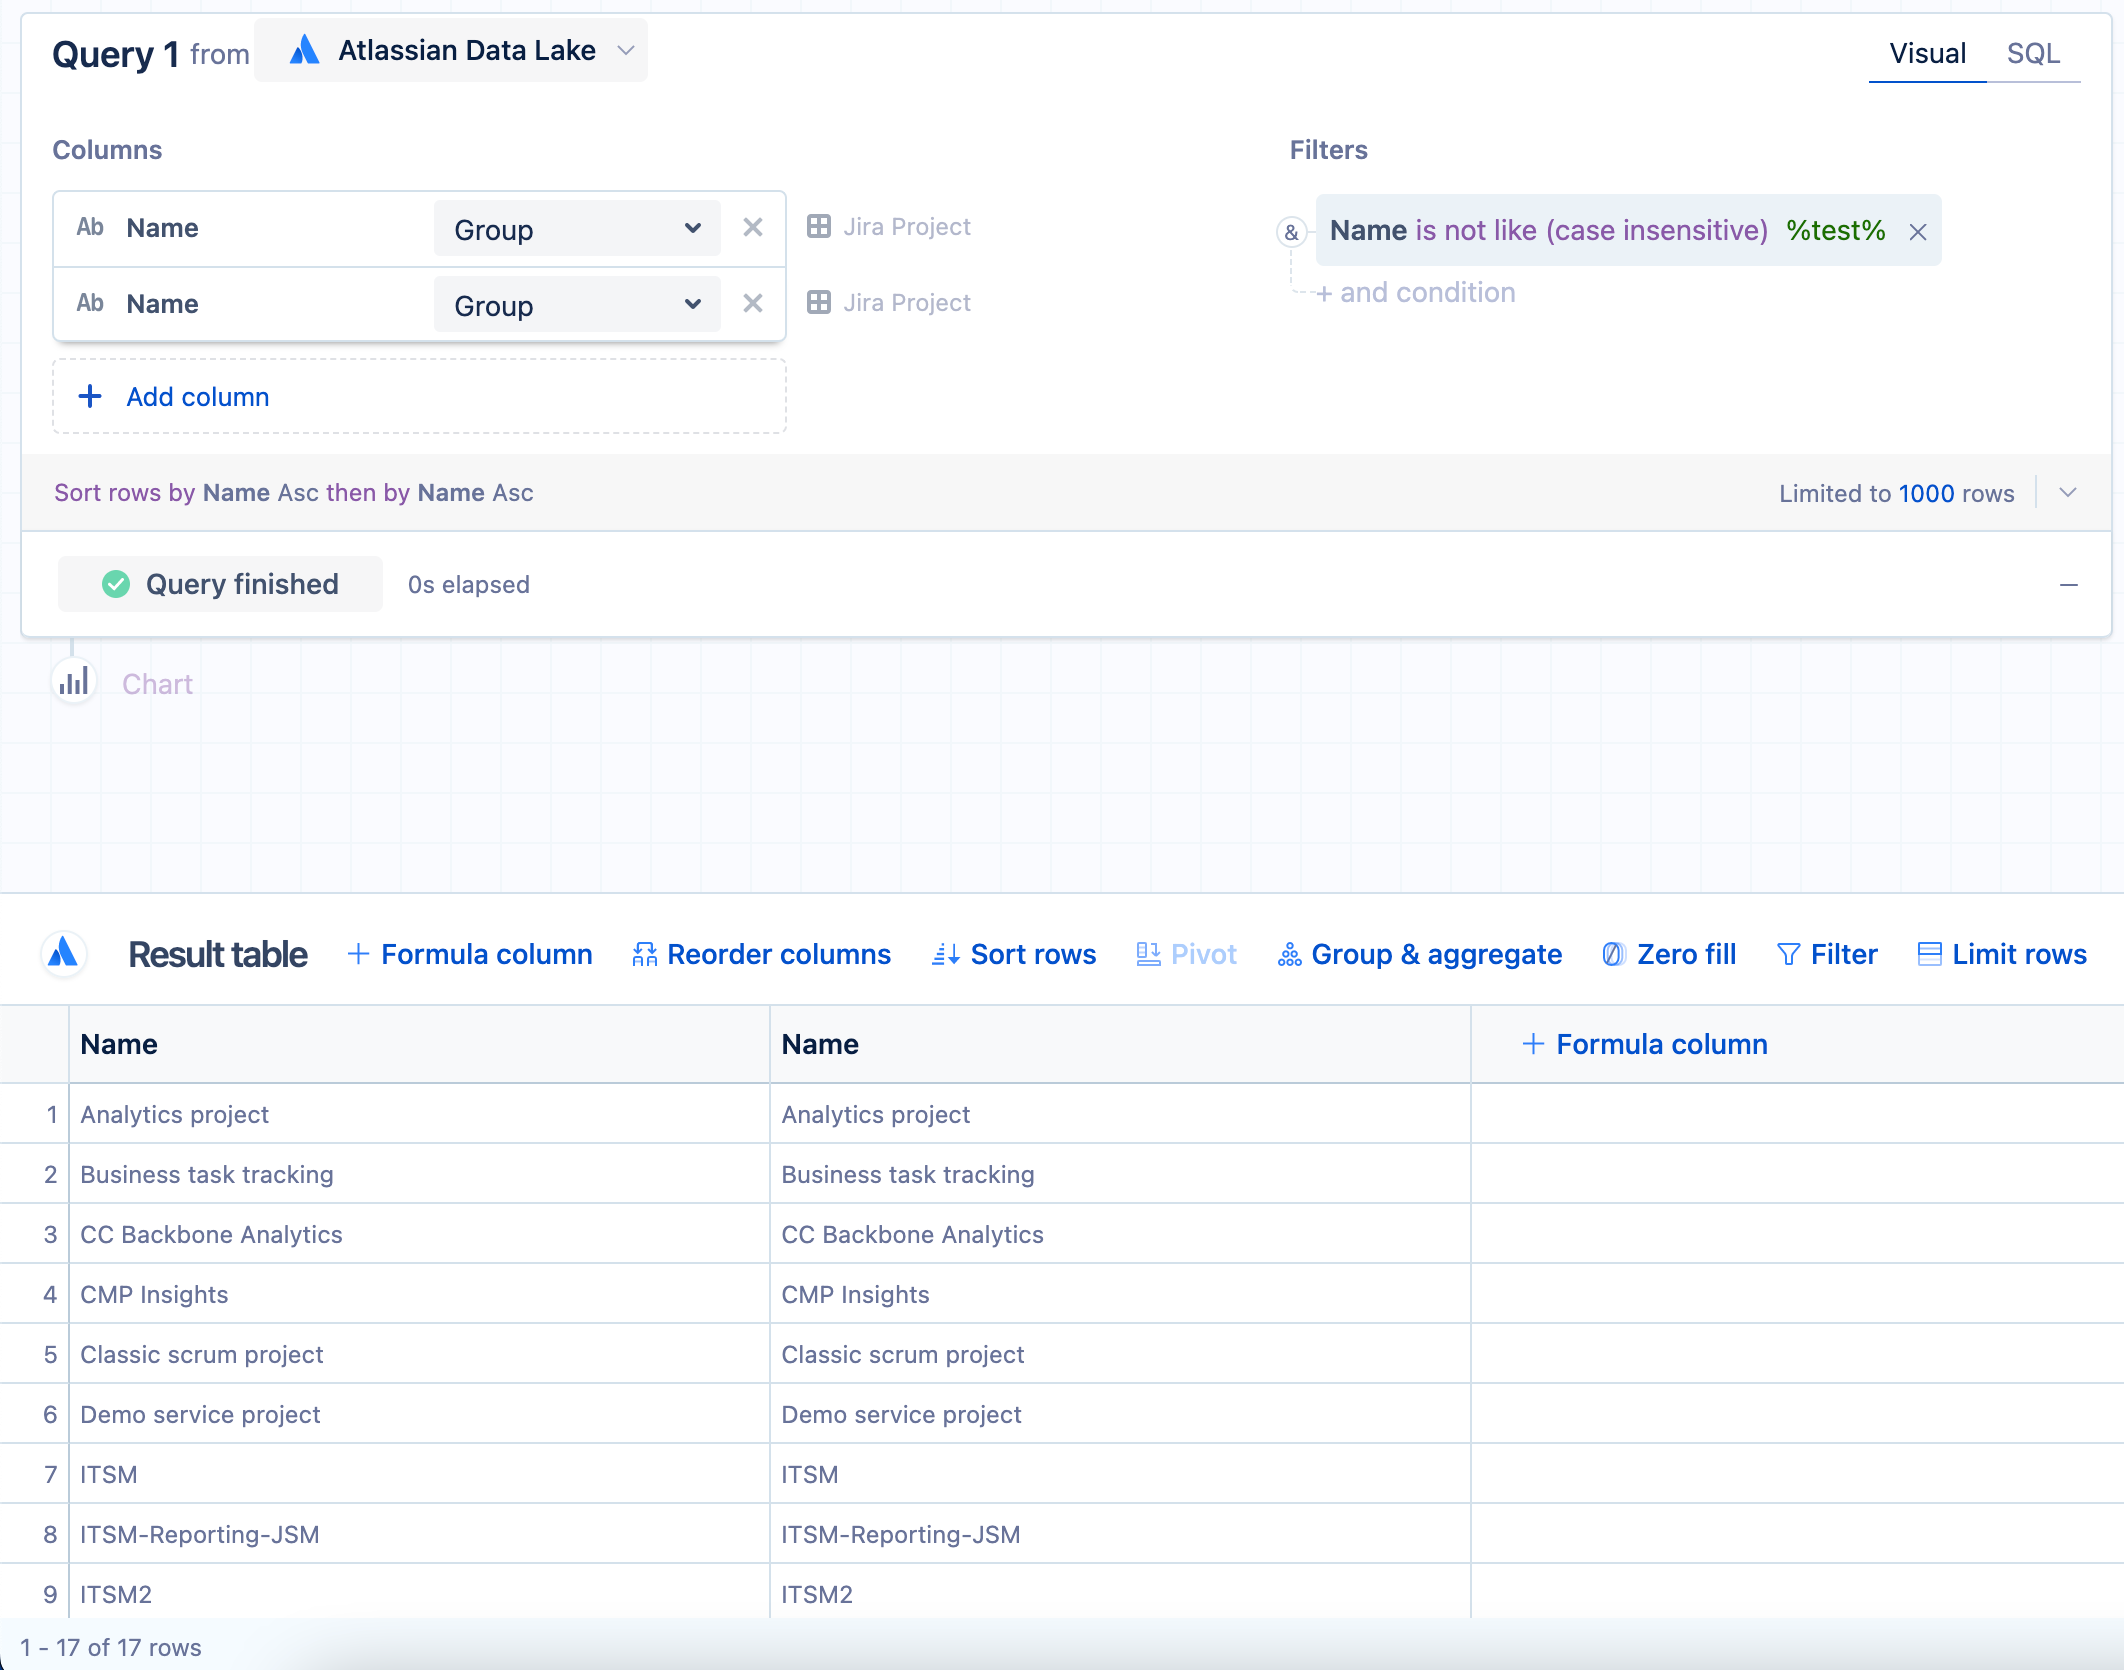Open second Name column Group dropdown
The height and width of the screenshot is (1670, 2124).
577,305
